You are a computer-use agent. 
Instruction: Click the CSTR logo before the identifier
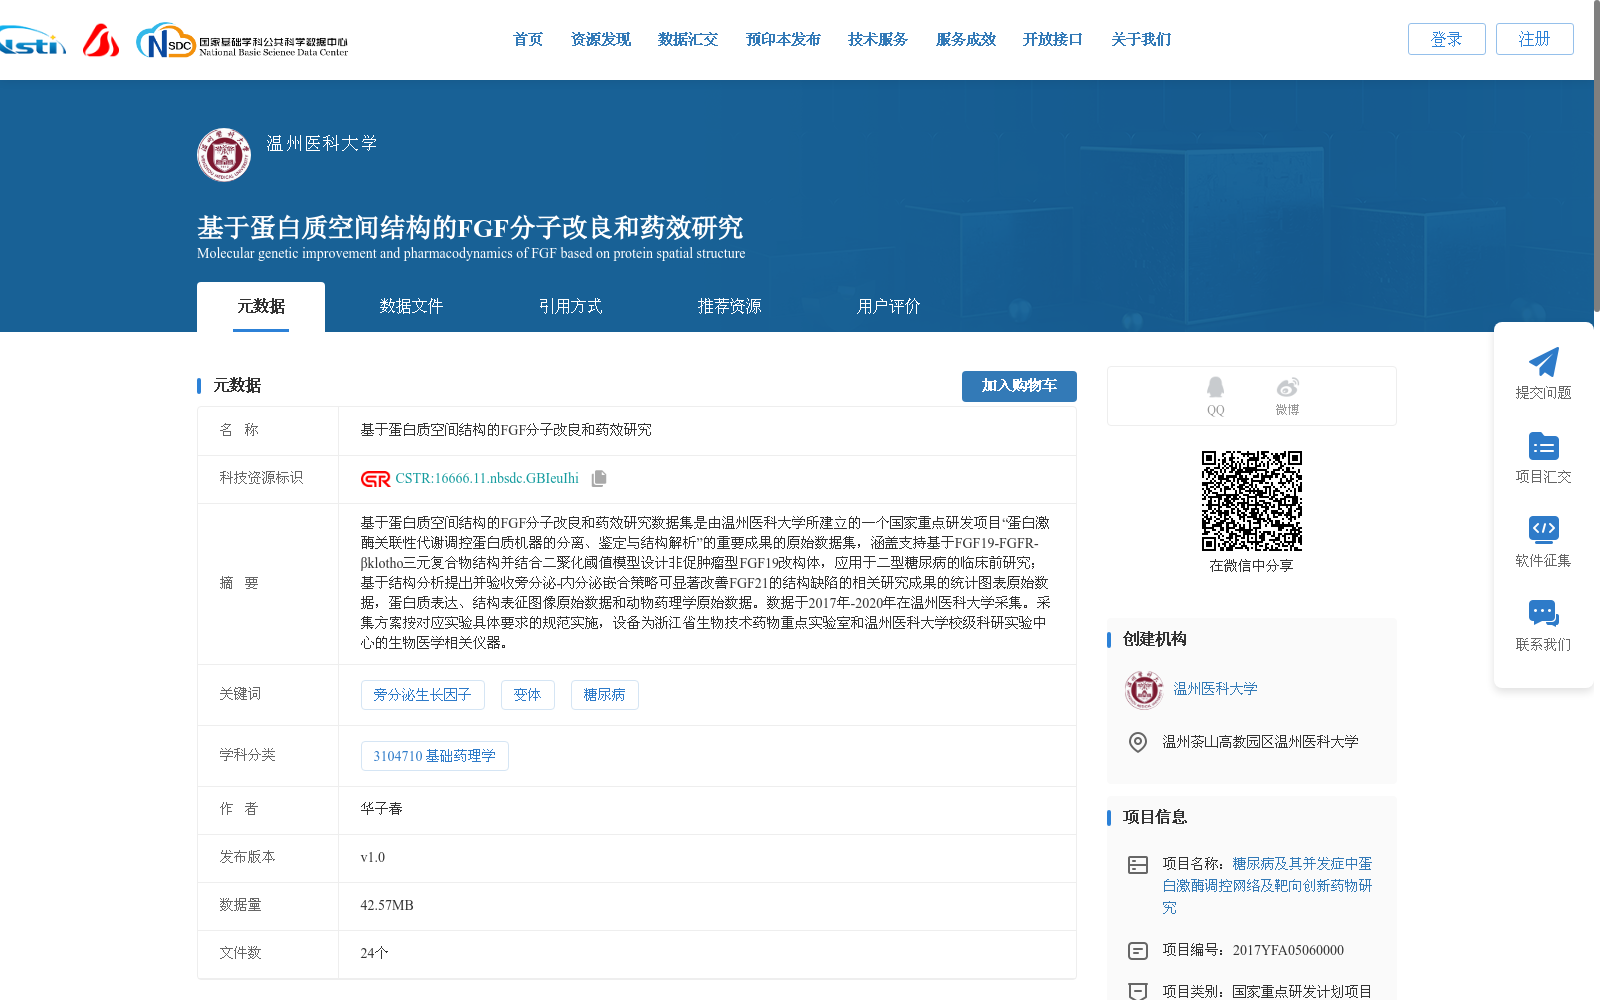[x=373, y=478]
